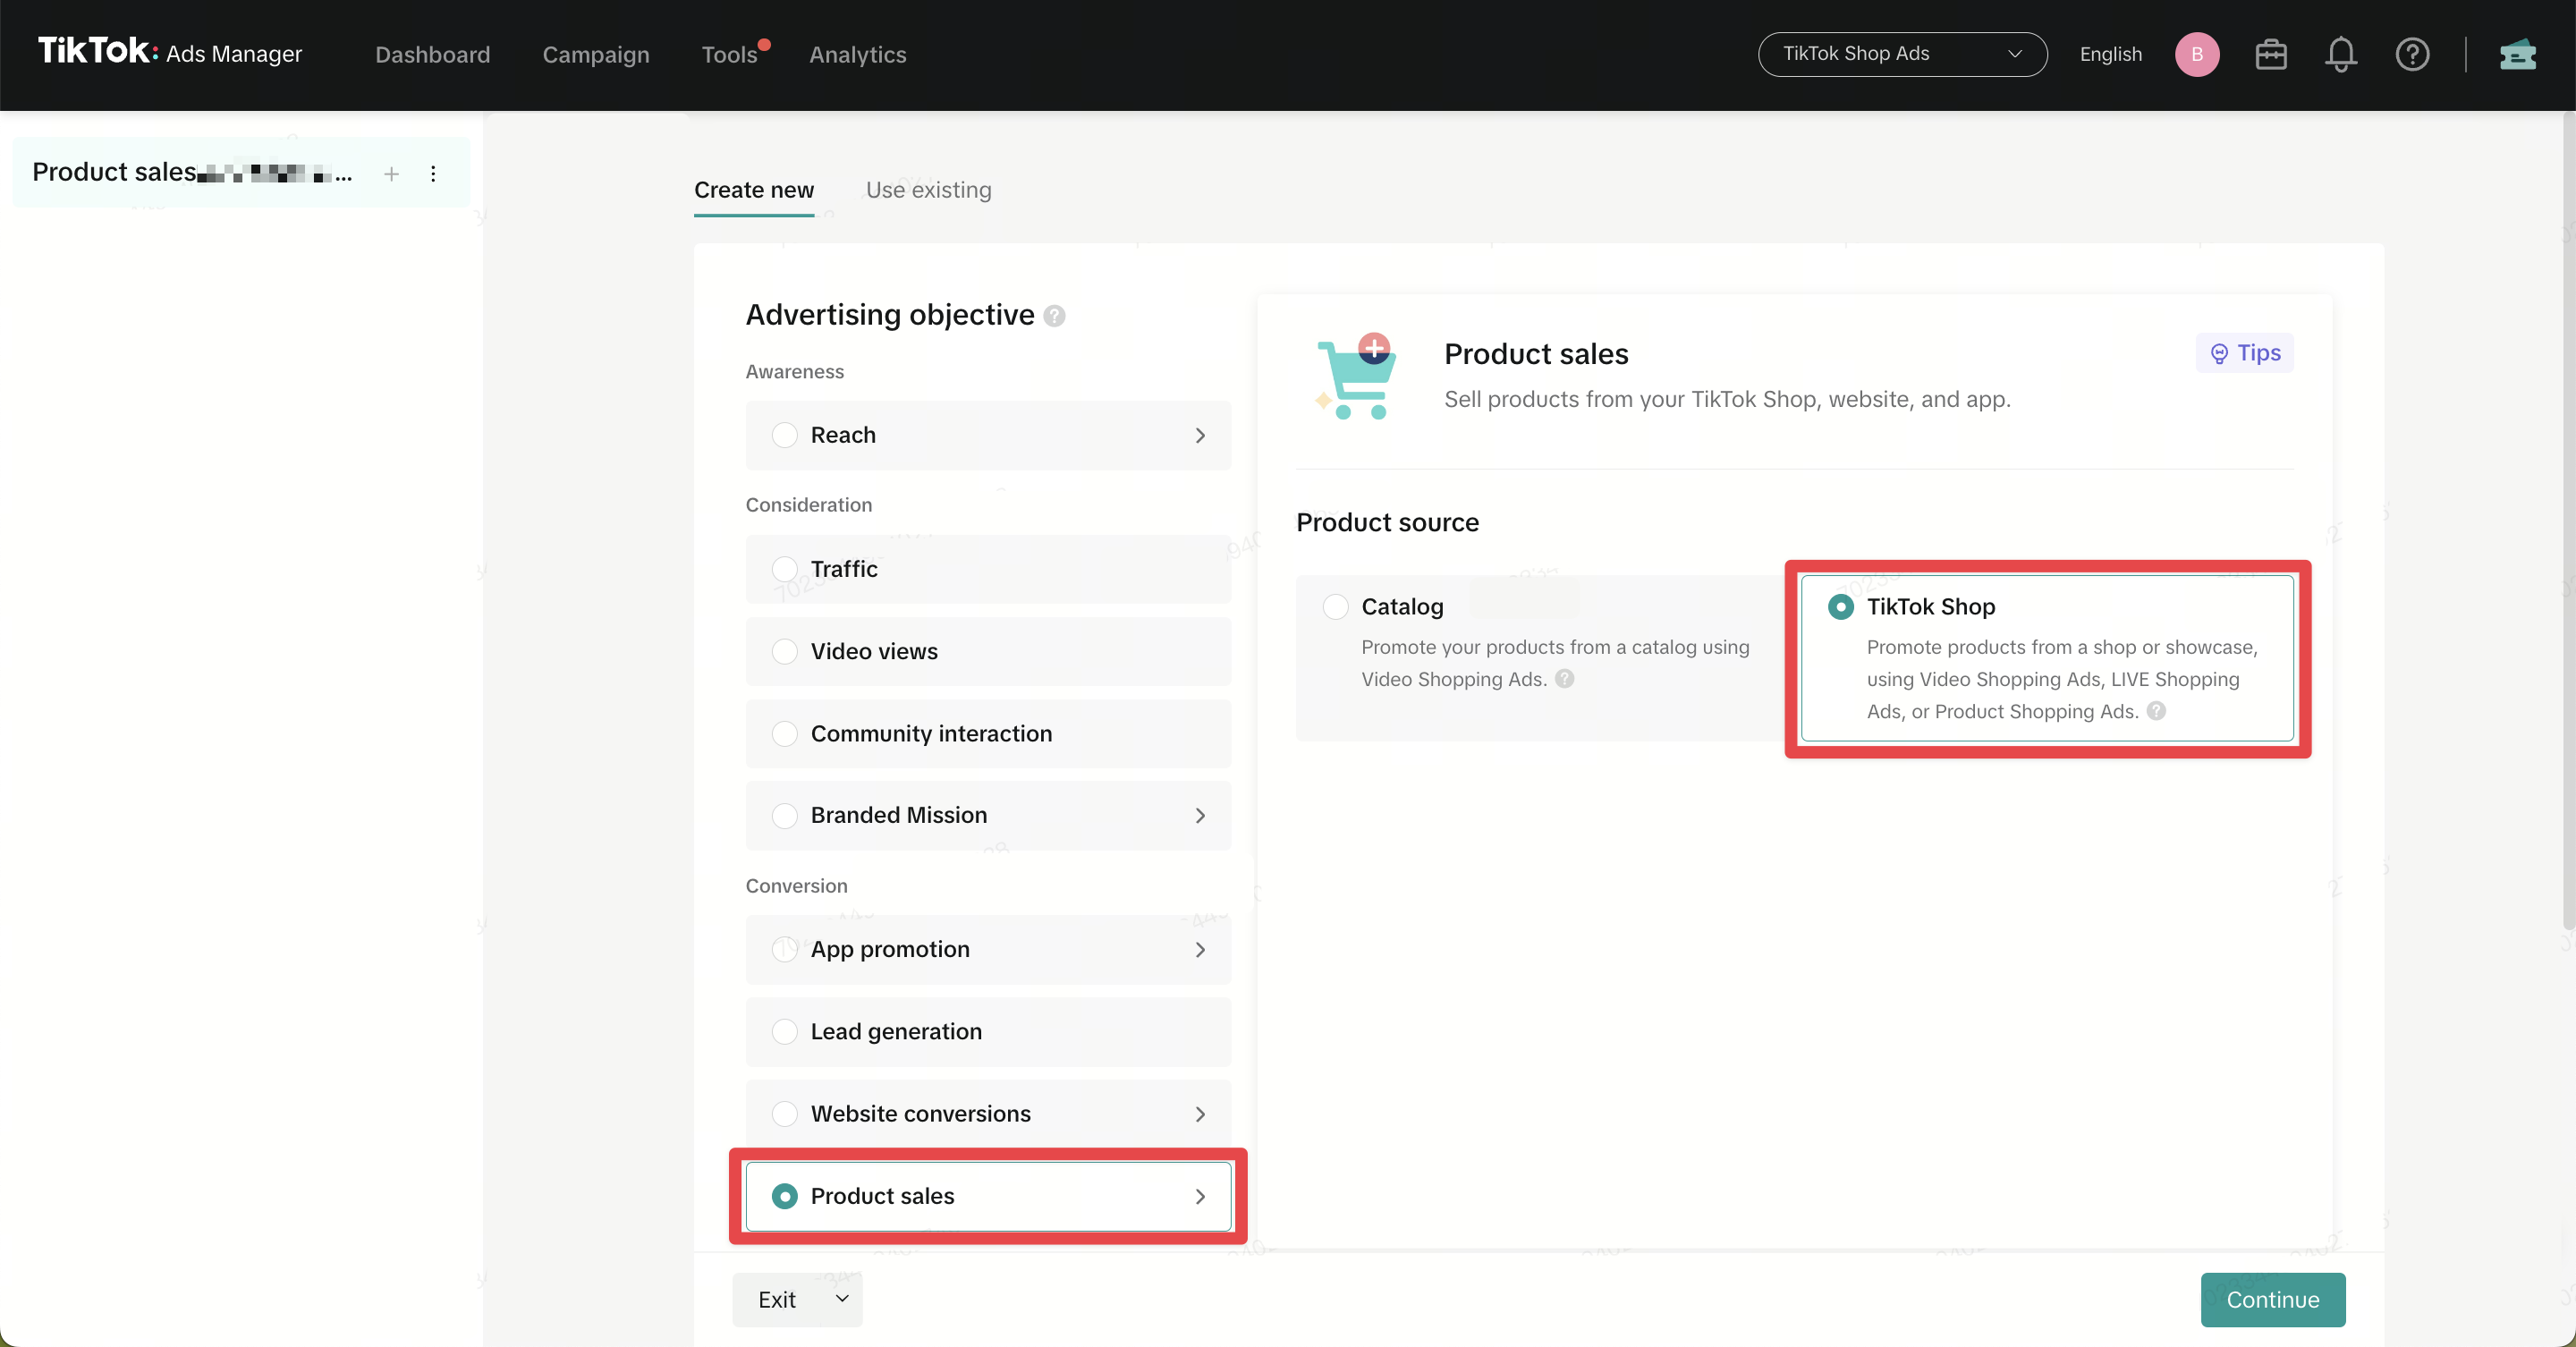
Task: Expand the Exit button dropdown arrow
Action: (x=842, y=1298)
